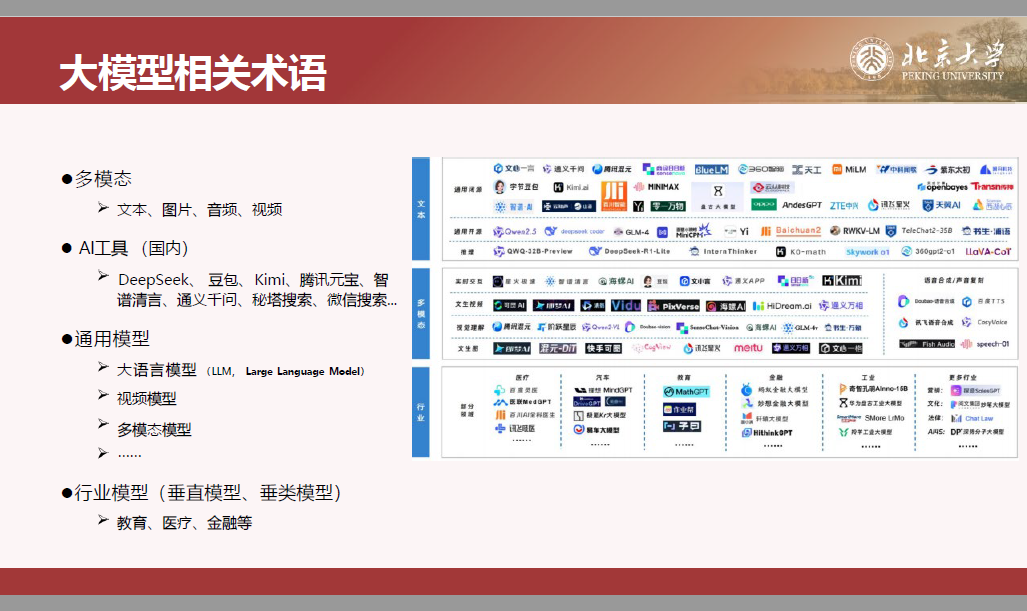Click the bullet heading 通用模型
Screen dimensions: 1027x611
click(112, 339)
